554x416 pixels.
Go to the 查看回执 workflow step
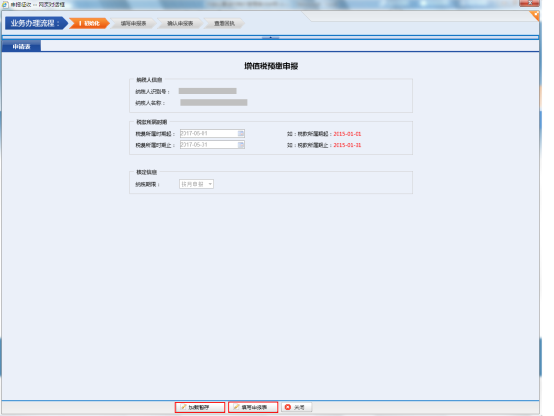(x=224, y=23)
